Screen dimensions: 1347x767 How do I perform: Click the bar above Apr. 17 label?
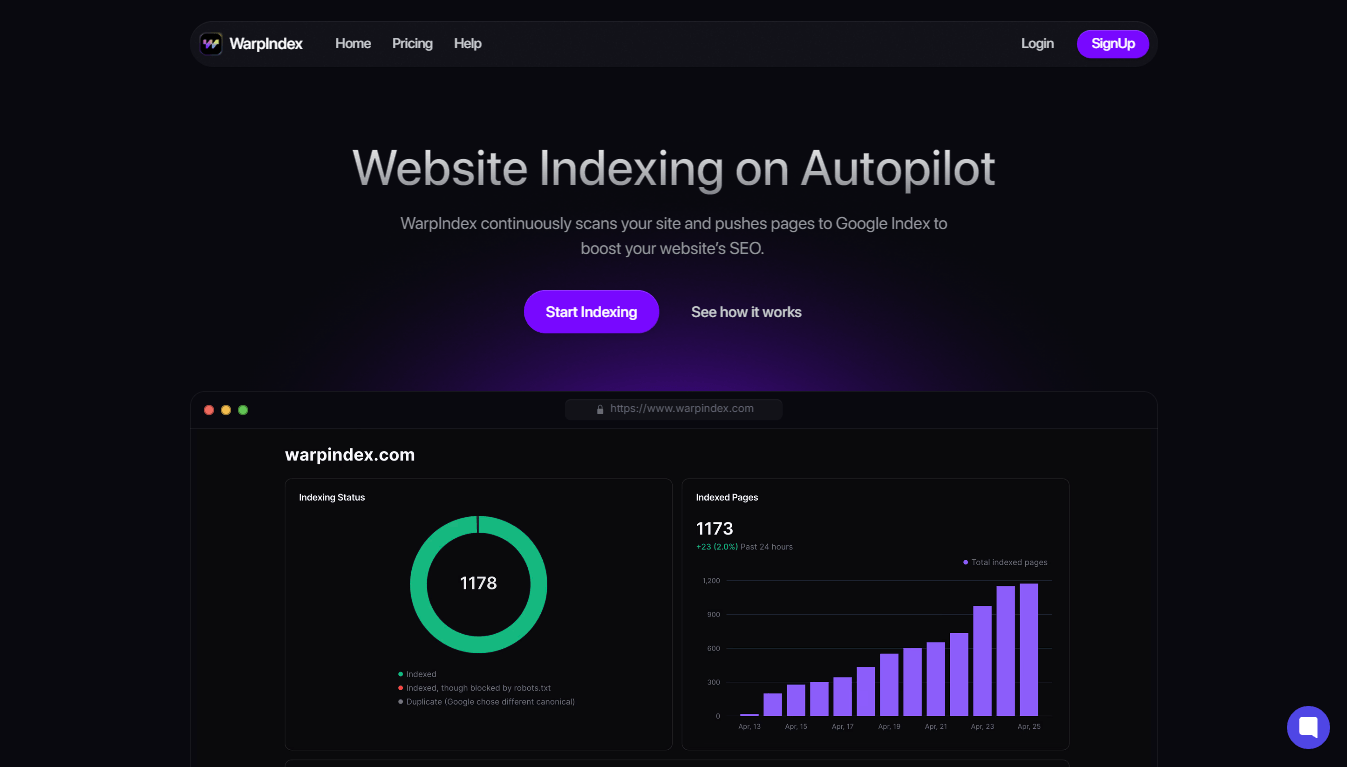pos(842,697)
